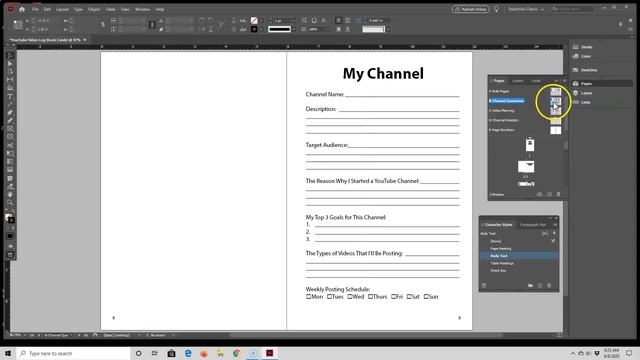Select the Eyedropper tool

[10, 187]
